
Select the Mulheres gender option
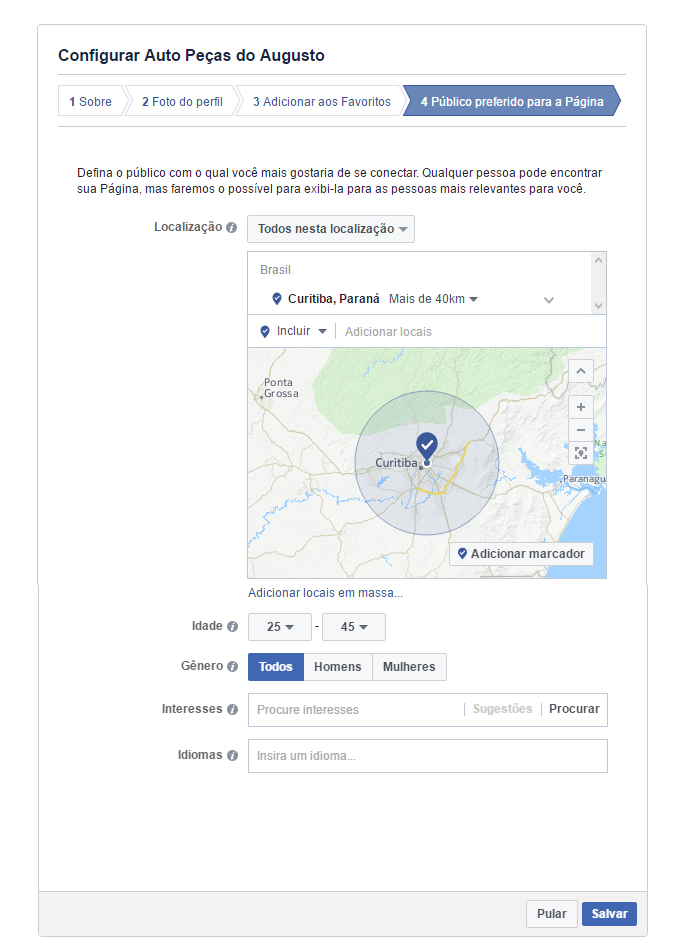[409, 667]
